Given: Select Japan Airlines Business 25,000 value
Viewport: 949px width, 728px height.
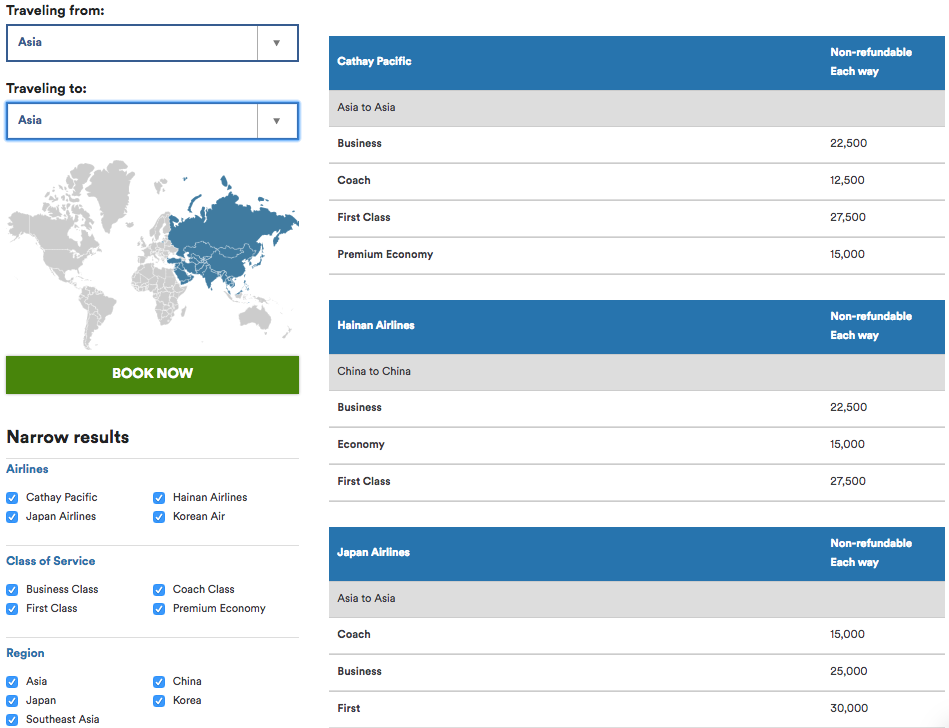Looking at the screenshot, I should 849,671.
